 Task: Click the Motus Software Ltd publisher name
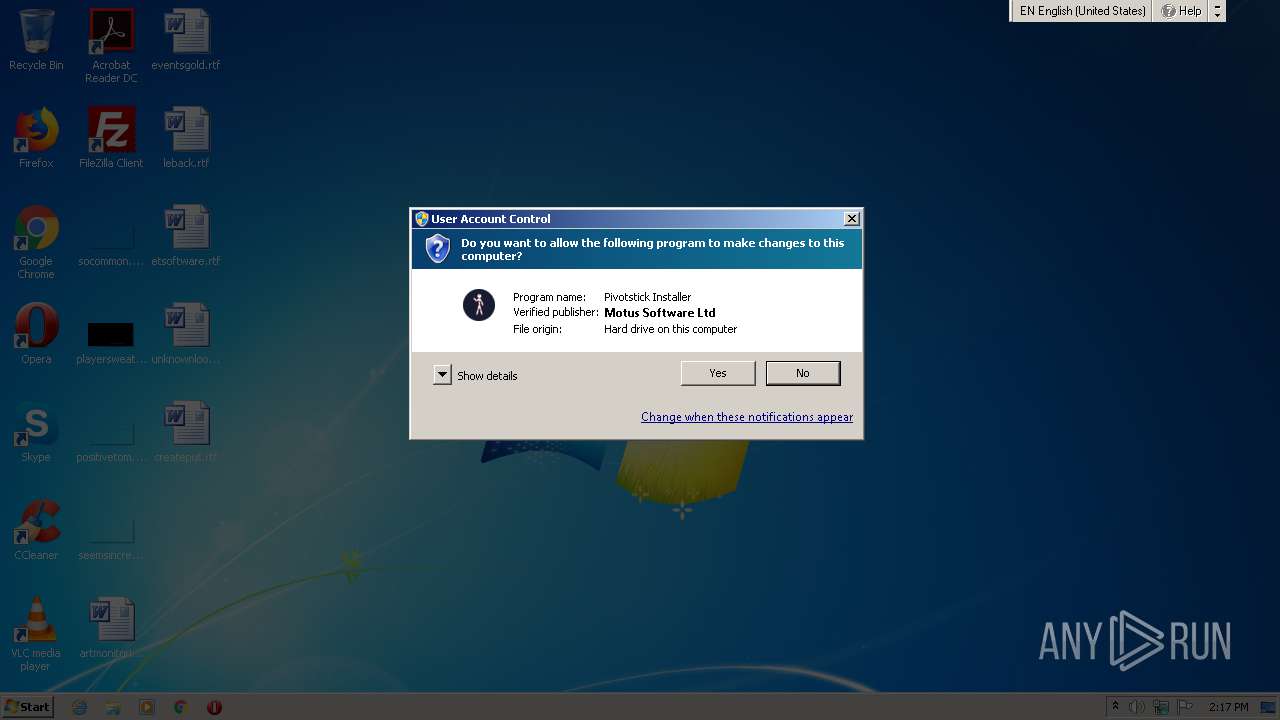(660, 313)
